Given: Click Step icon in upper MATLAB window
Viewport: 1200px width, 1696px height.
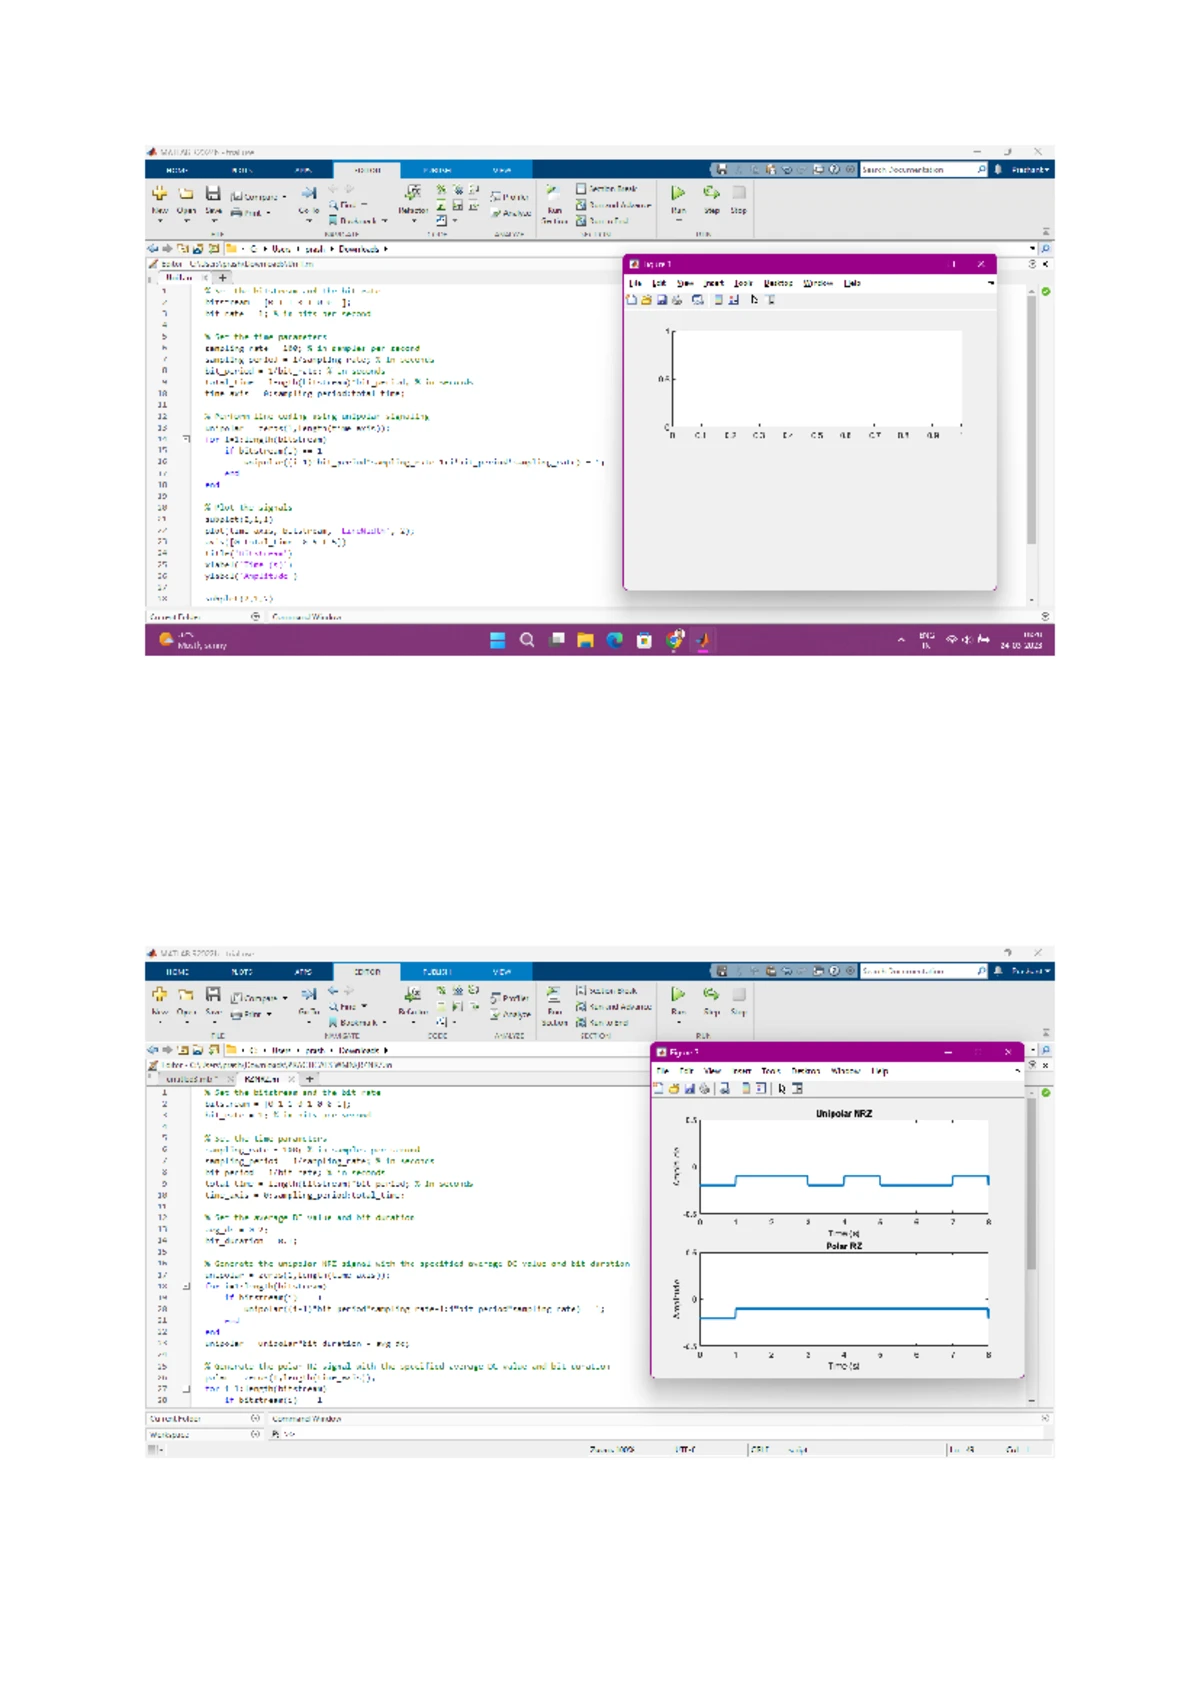Looking at the screenshot, I should click(711, 193).
